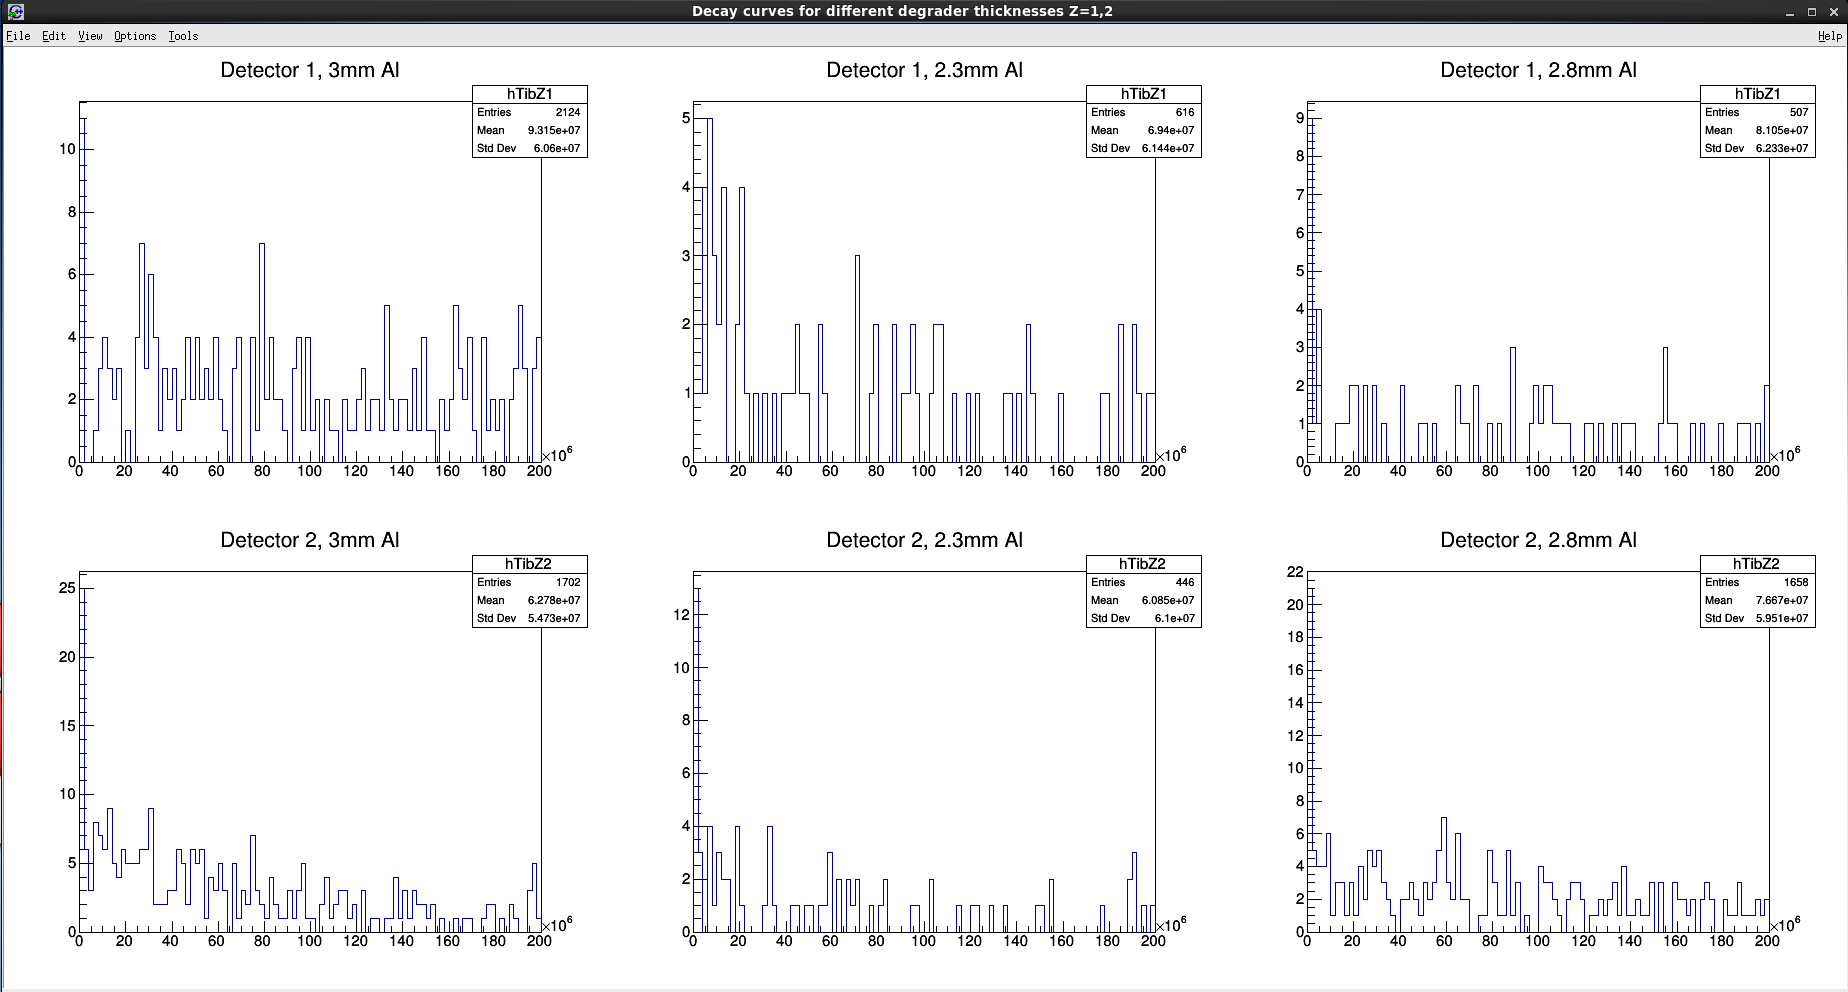The width and height of the screenshot is (1848, 992).
Task: Close the decay curves window
Action: (1832, 12)
